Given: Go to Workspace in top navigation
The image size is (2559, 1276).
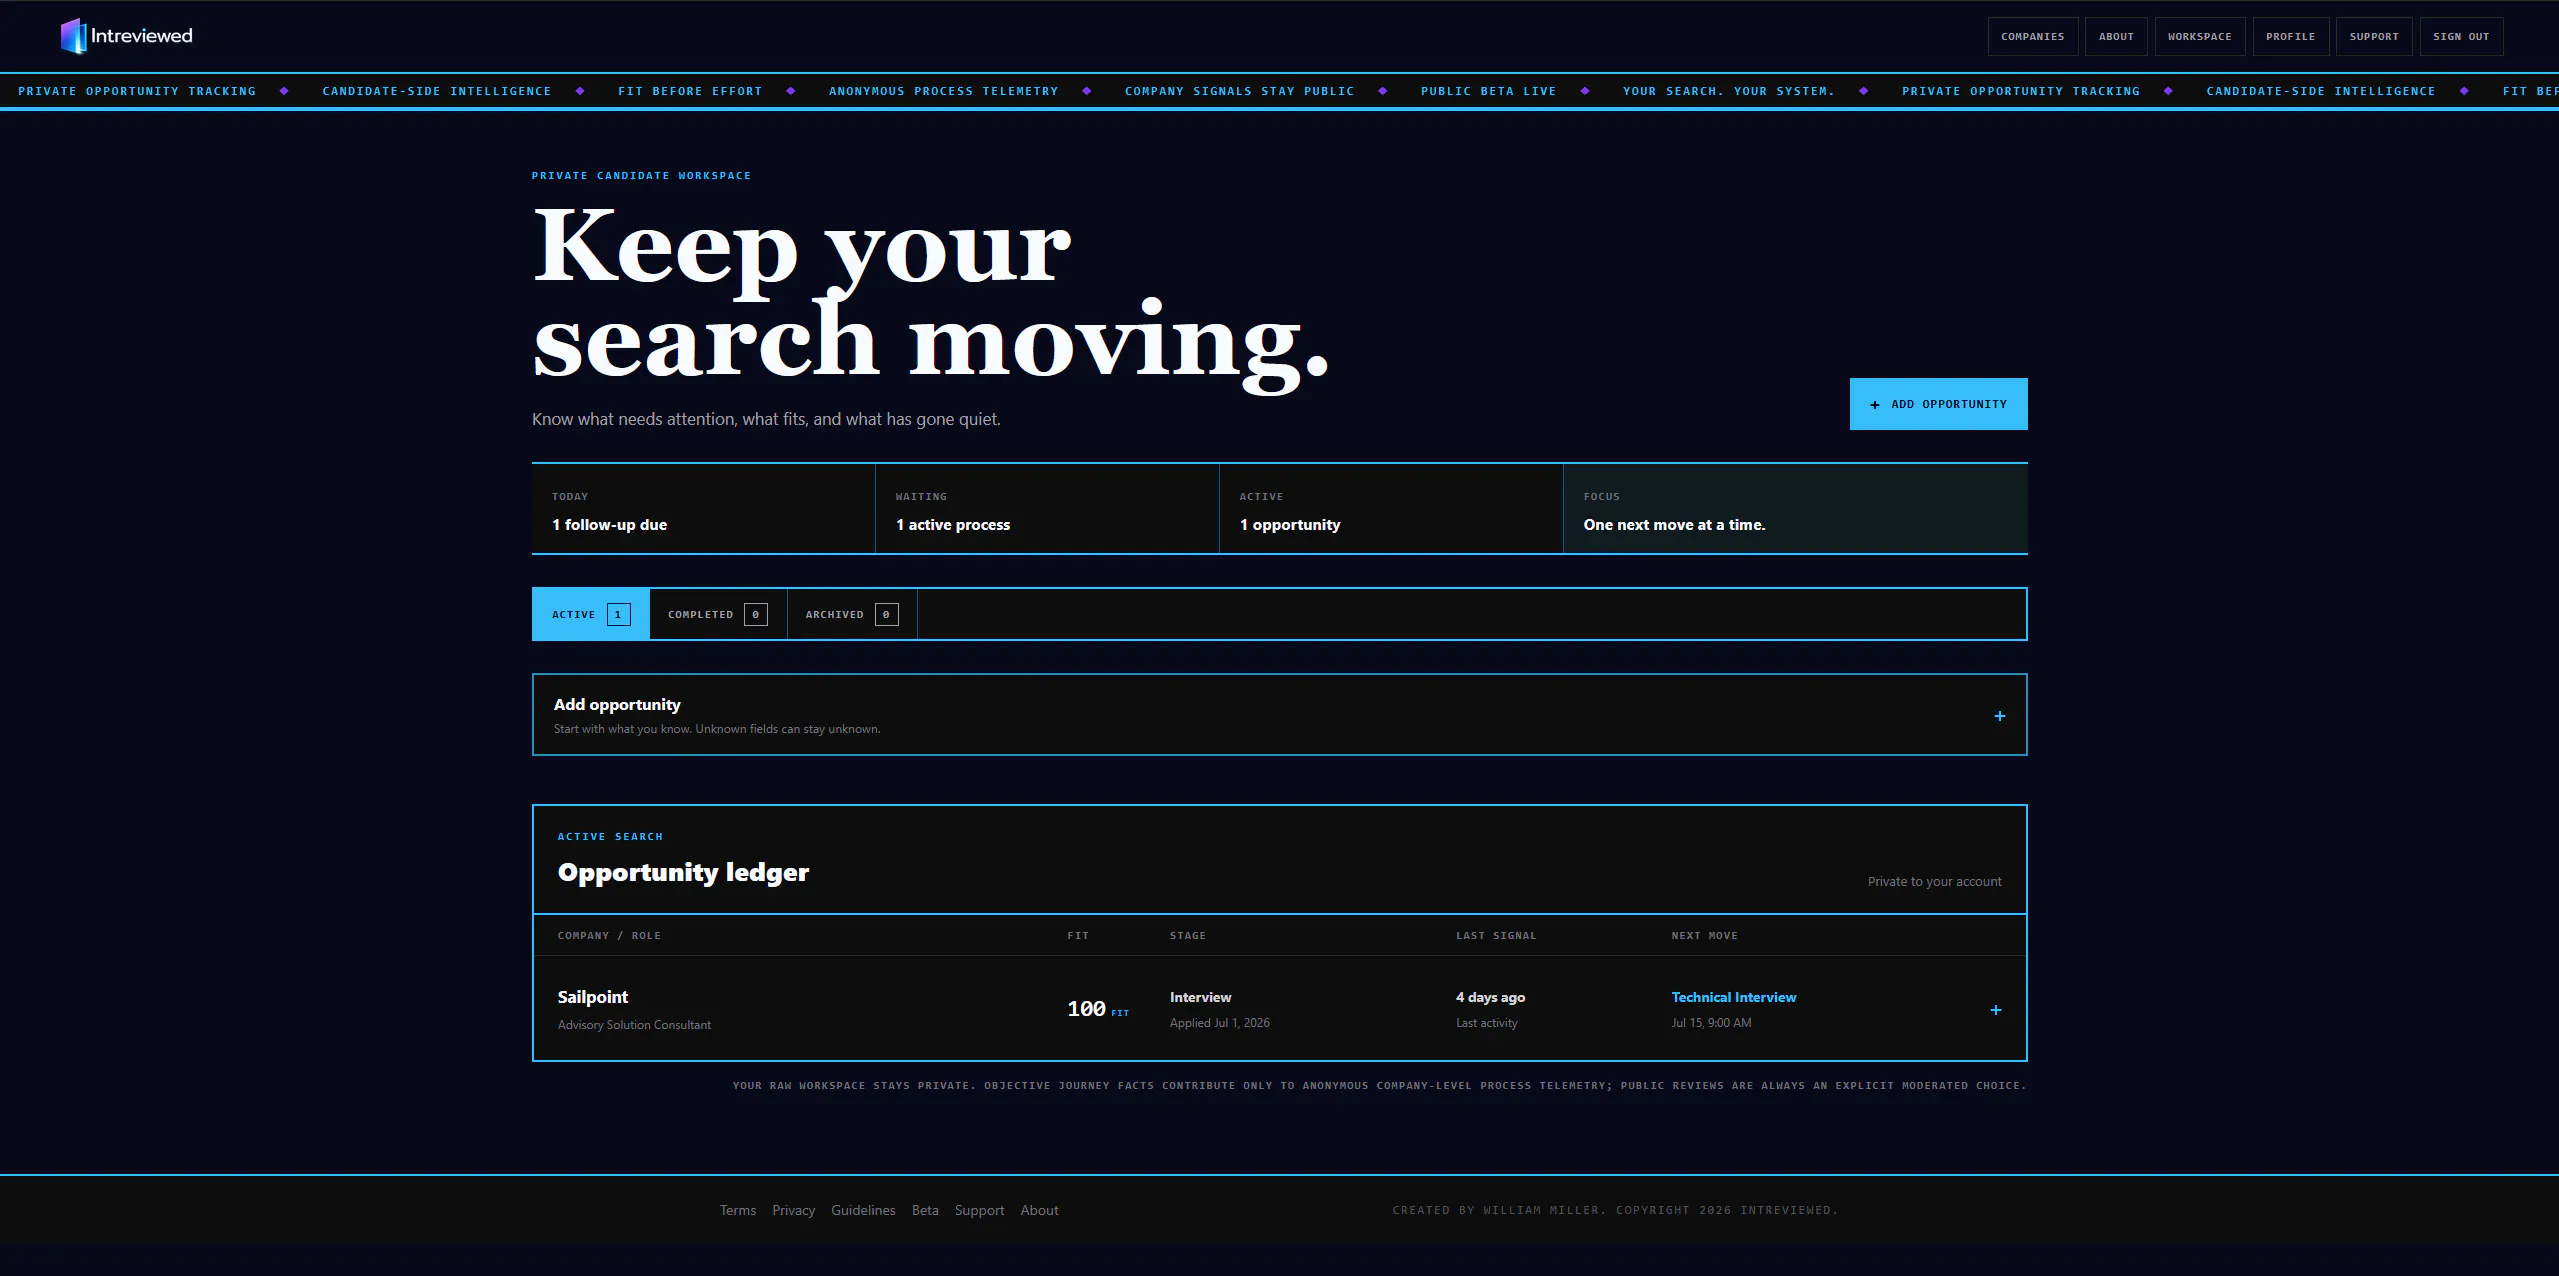Looking at the screenshot, I should coord(2199,36).
